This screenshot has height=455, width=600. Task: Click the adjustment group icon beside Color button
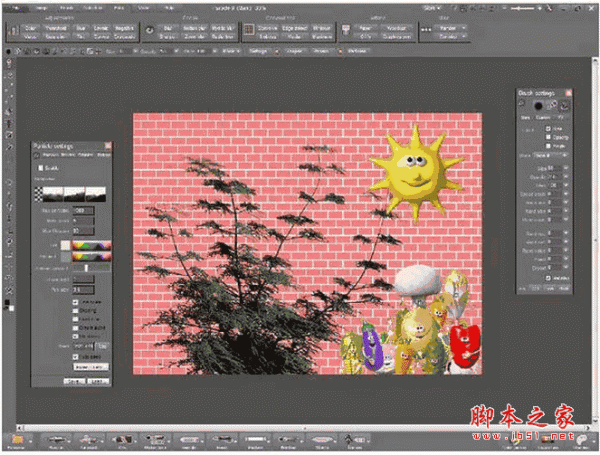click(15, 31)
